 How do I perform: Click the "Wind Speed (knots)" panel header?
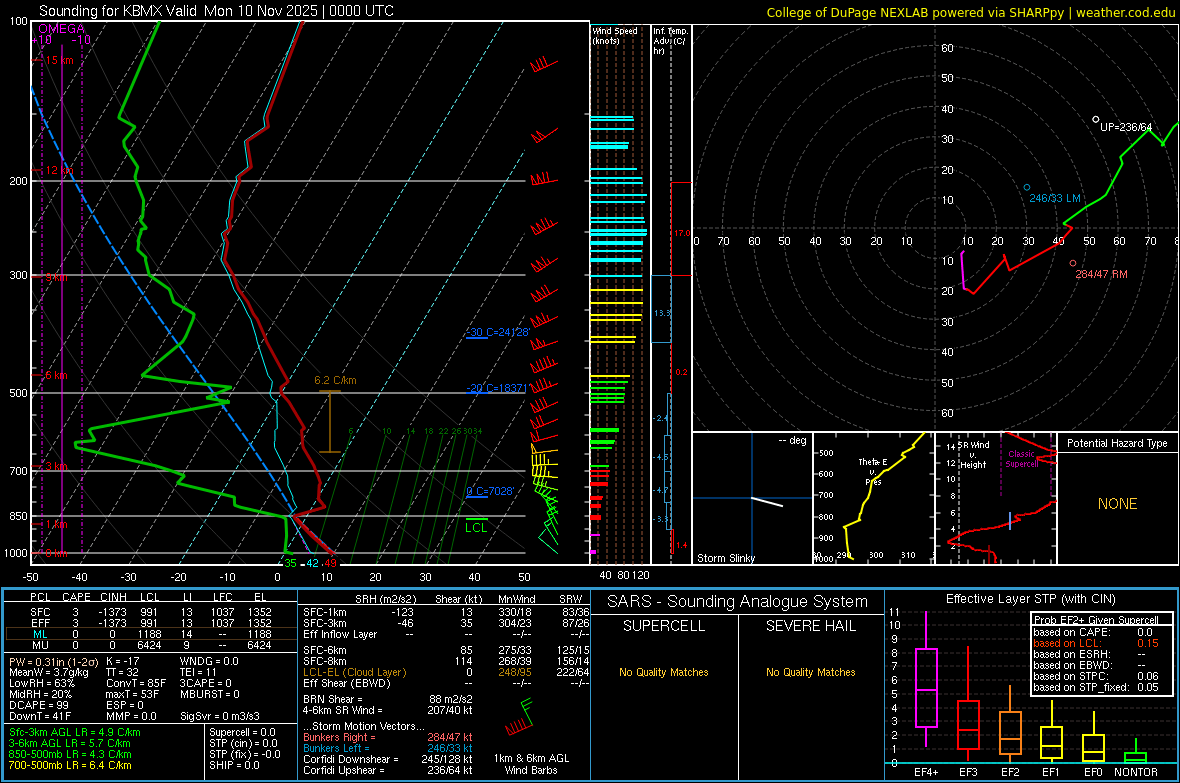pyautogui.click(x=615, y=35)
